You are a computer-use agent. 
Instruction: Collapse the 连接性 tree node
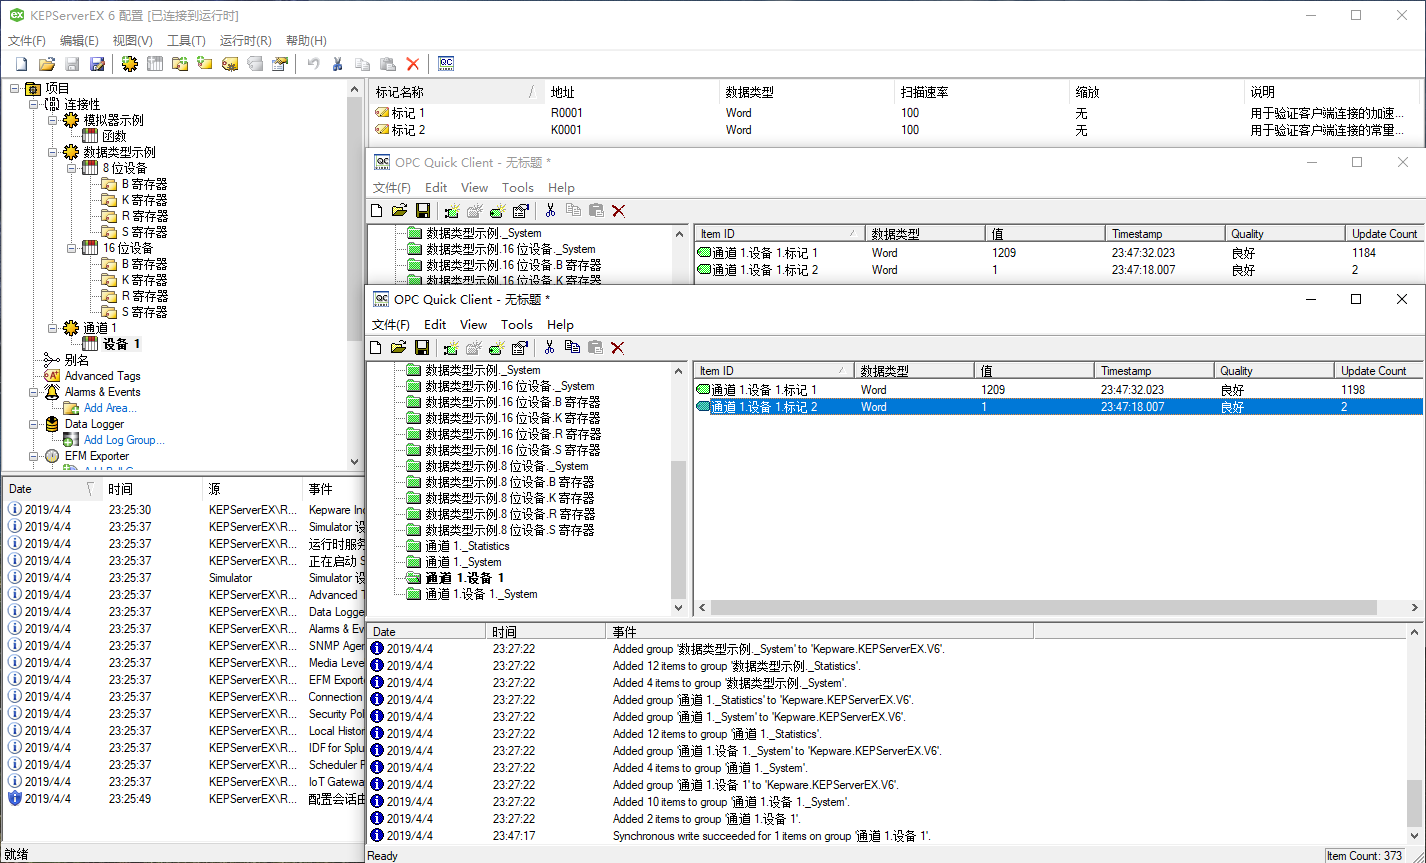(x=33, y=104)
